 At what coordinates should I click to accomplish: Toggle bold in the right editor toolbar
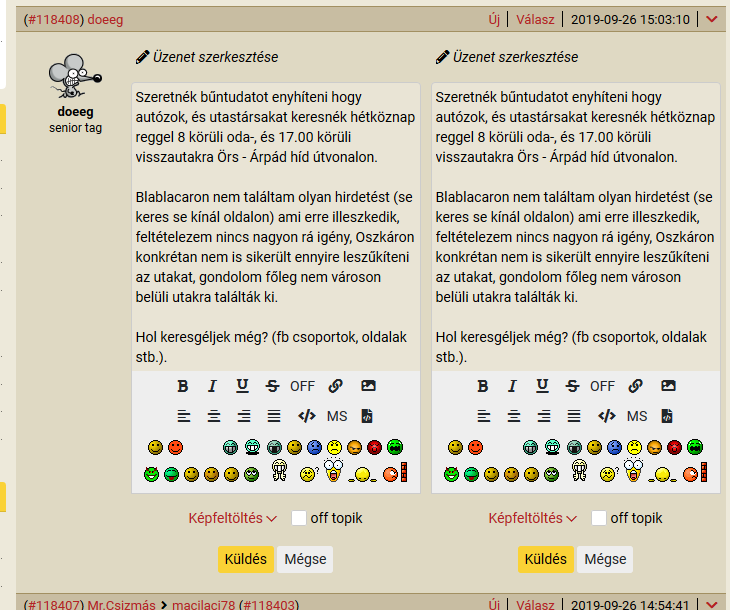click(482, 386)
